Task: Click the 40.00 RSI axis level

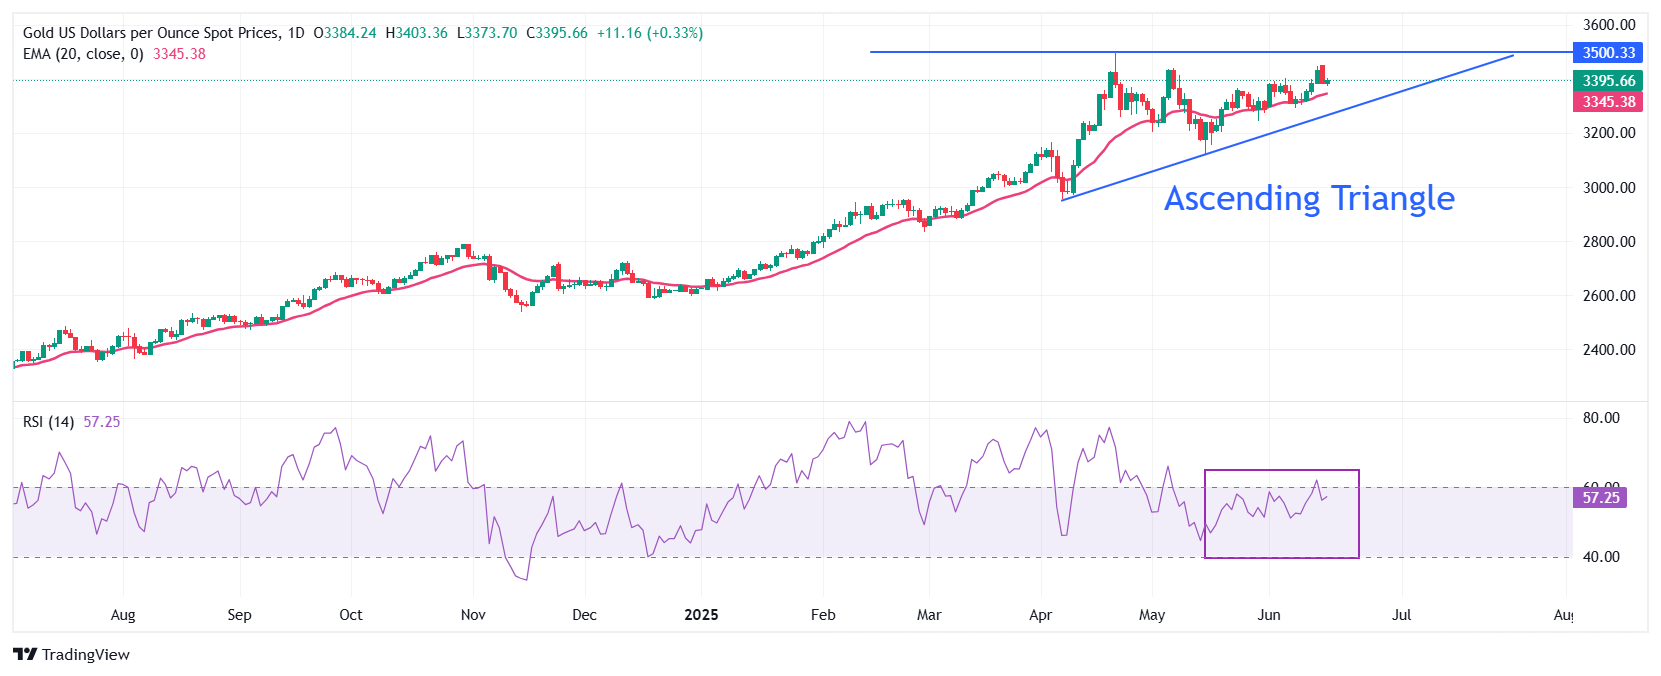Action: click(1600, 557)
